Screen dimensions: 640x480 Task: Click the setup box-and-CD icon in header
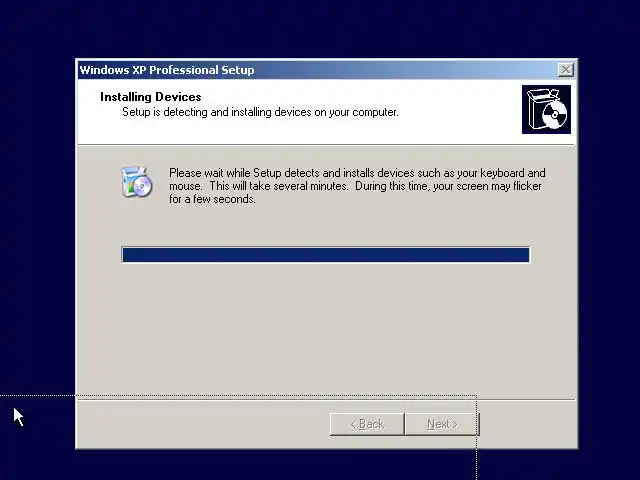tap(546, 109)
